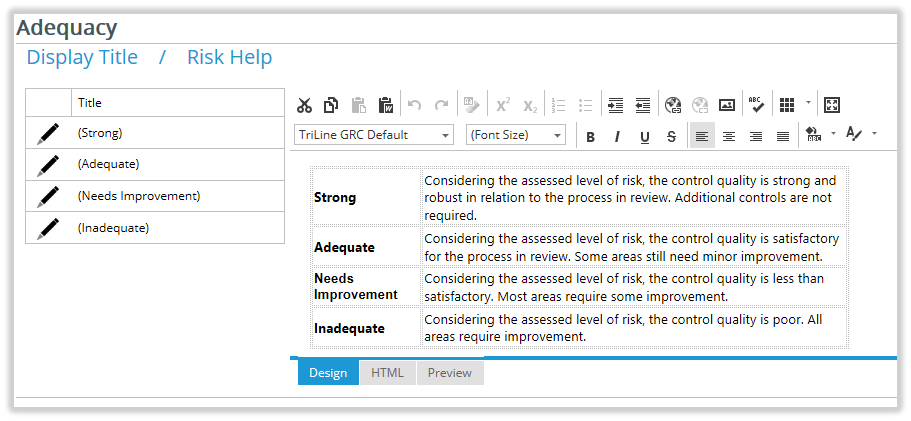Open the Display Title link
The image size is (911, 421).
(x=82, y=57)
